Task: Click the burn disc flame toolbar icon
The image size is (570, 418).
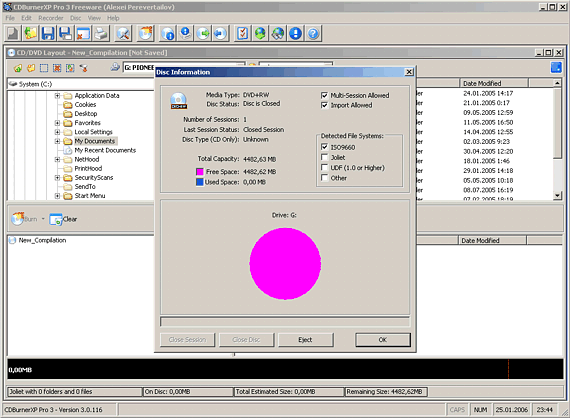Action: click(146, 33)
